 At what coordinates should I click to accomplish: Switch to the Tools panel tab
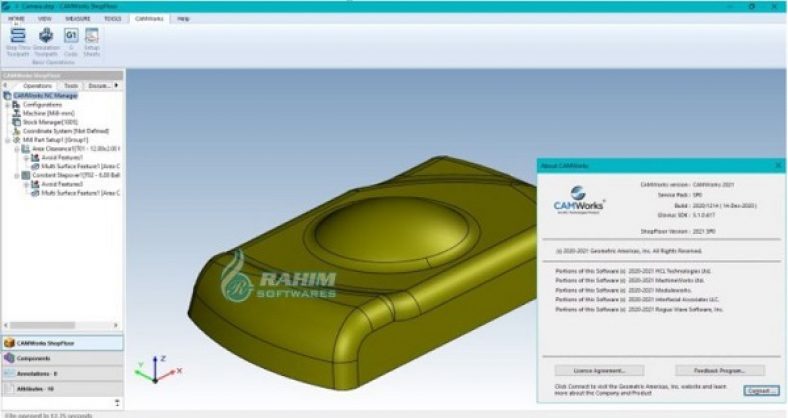(x=71, y=86)
